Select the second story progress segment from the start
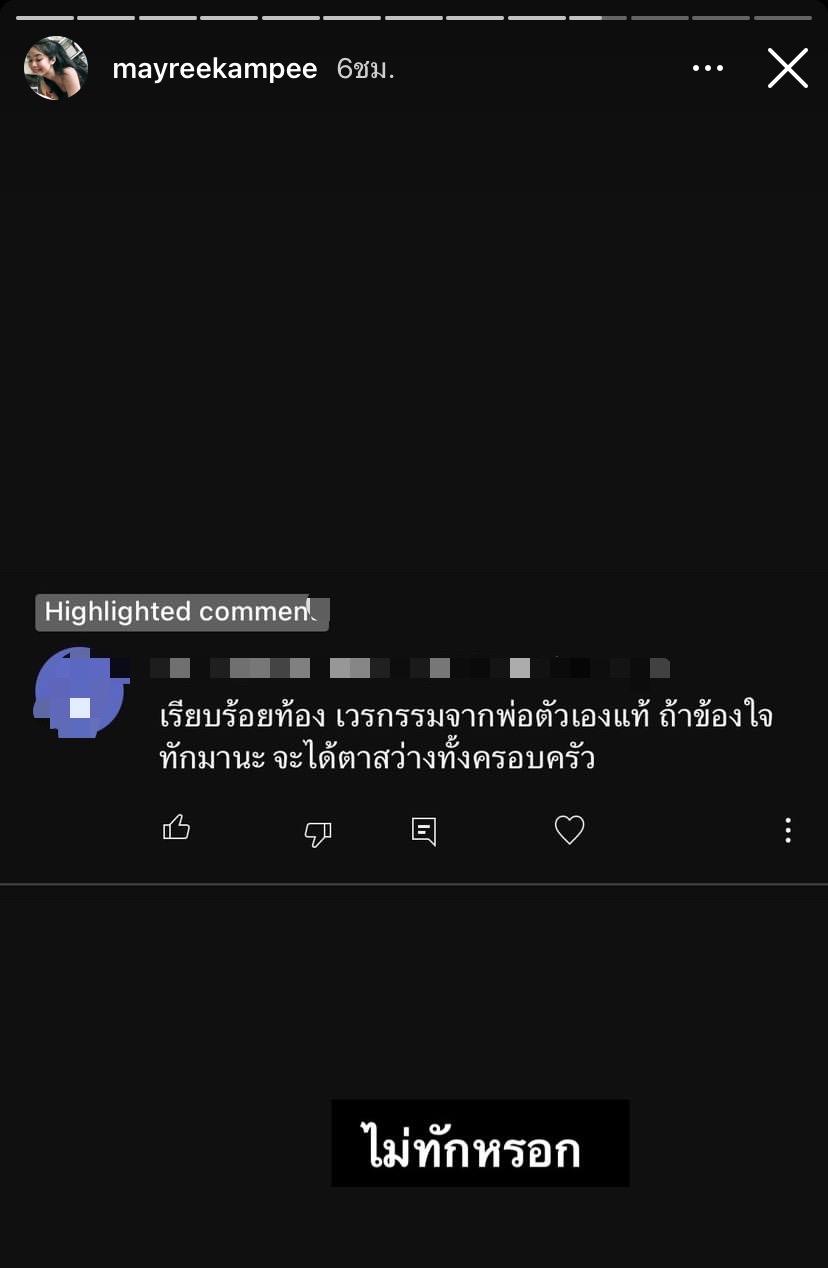828x1268 pixels. pos(106,18)
